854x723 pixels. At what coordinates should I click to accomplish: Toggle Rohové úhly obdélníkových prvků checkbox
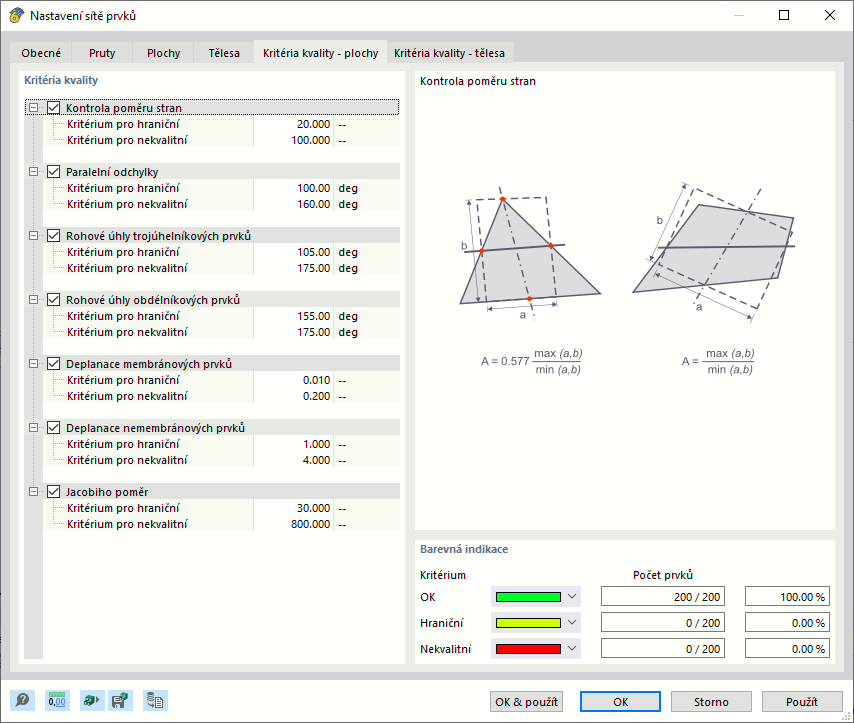click(x=53, y=300)
